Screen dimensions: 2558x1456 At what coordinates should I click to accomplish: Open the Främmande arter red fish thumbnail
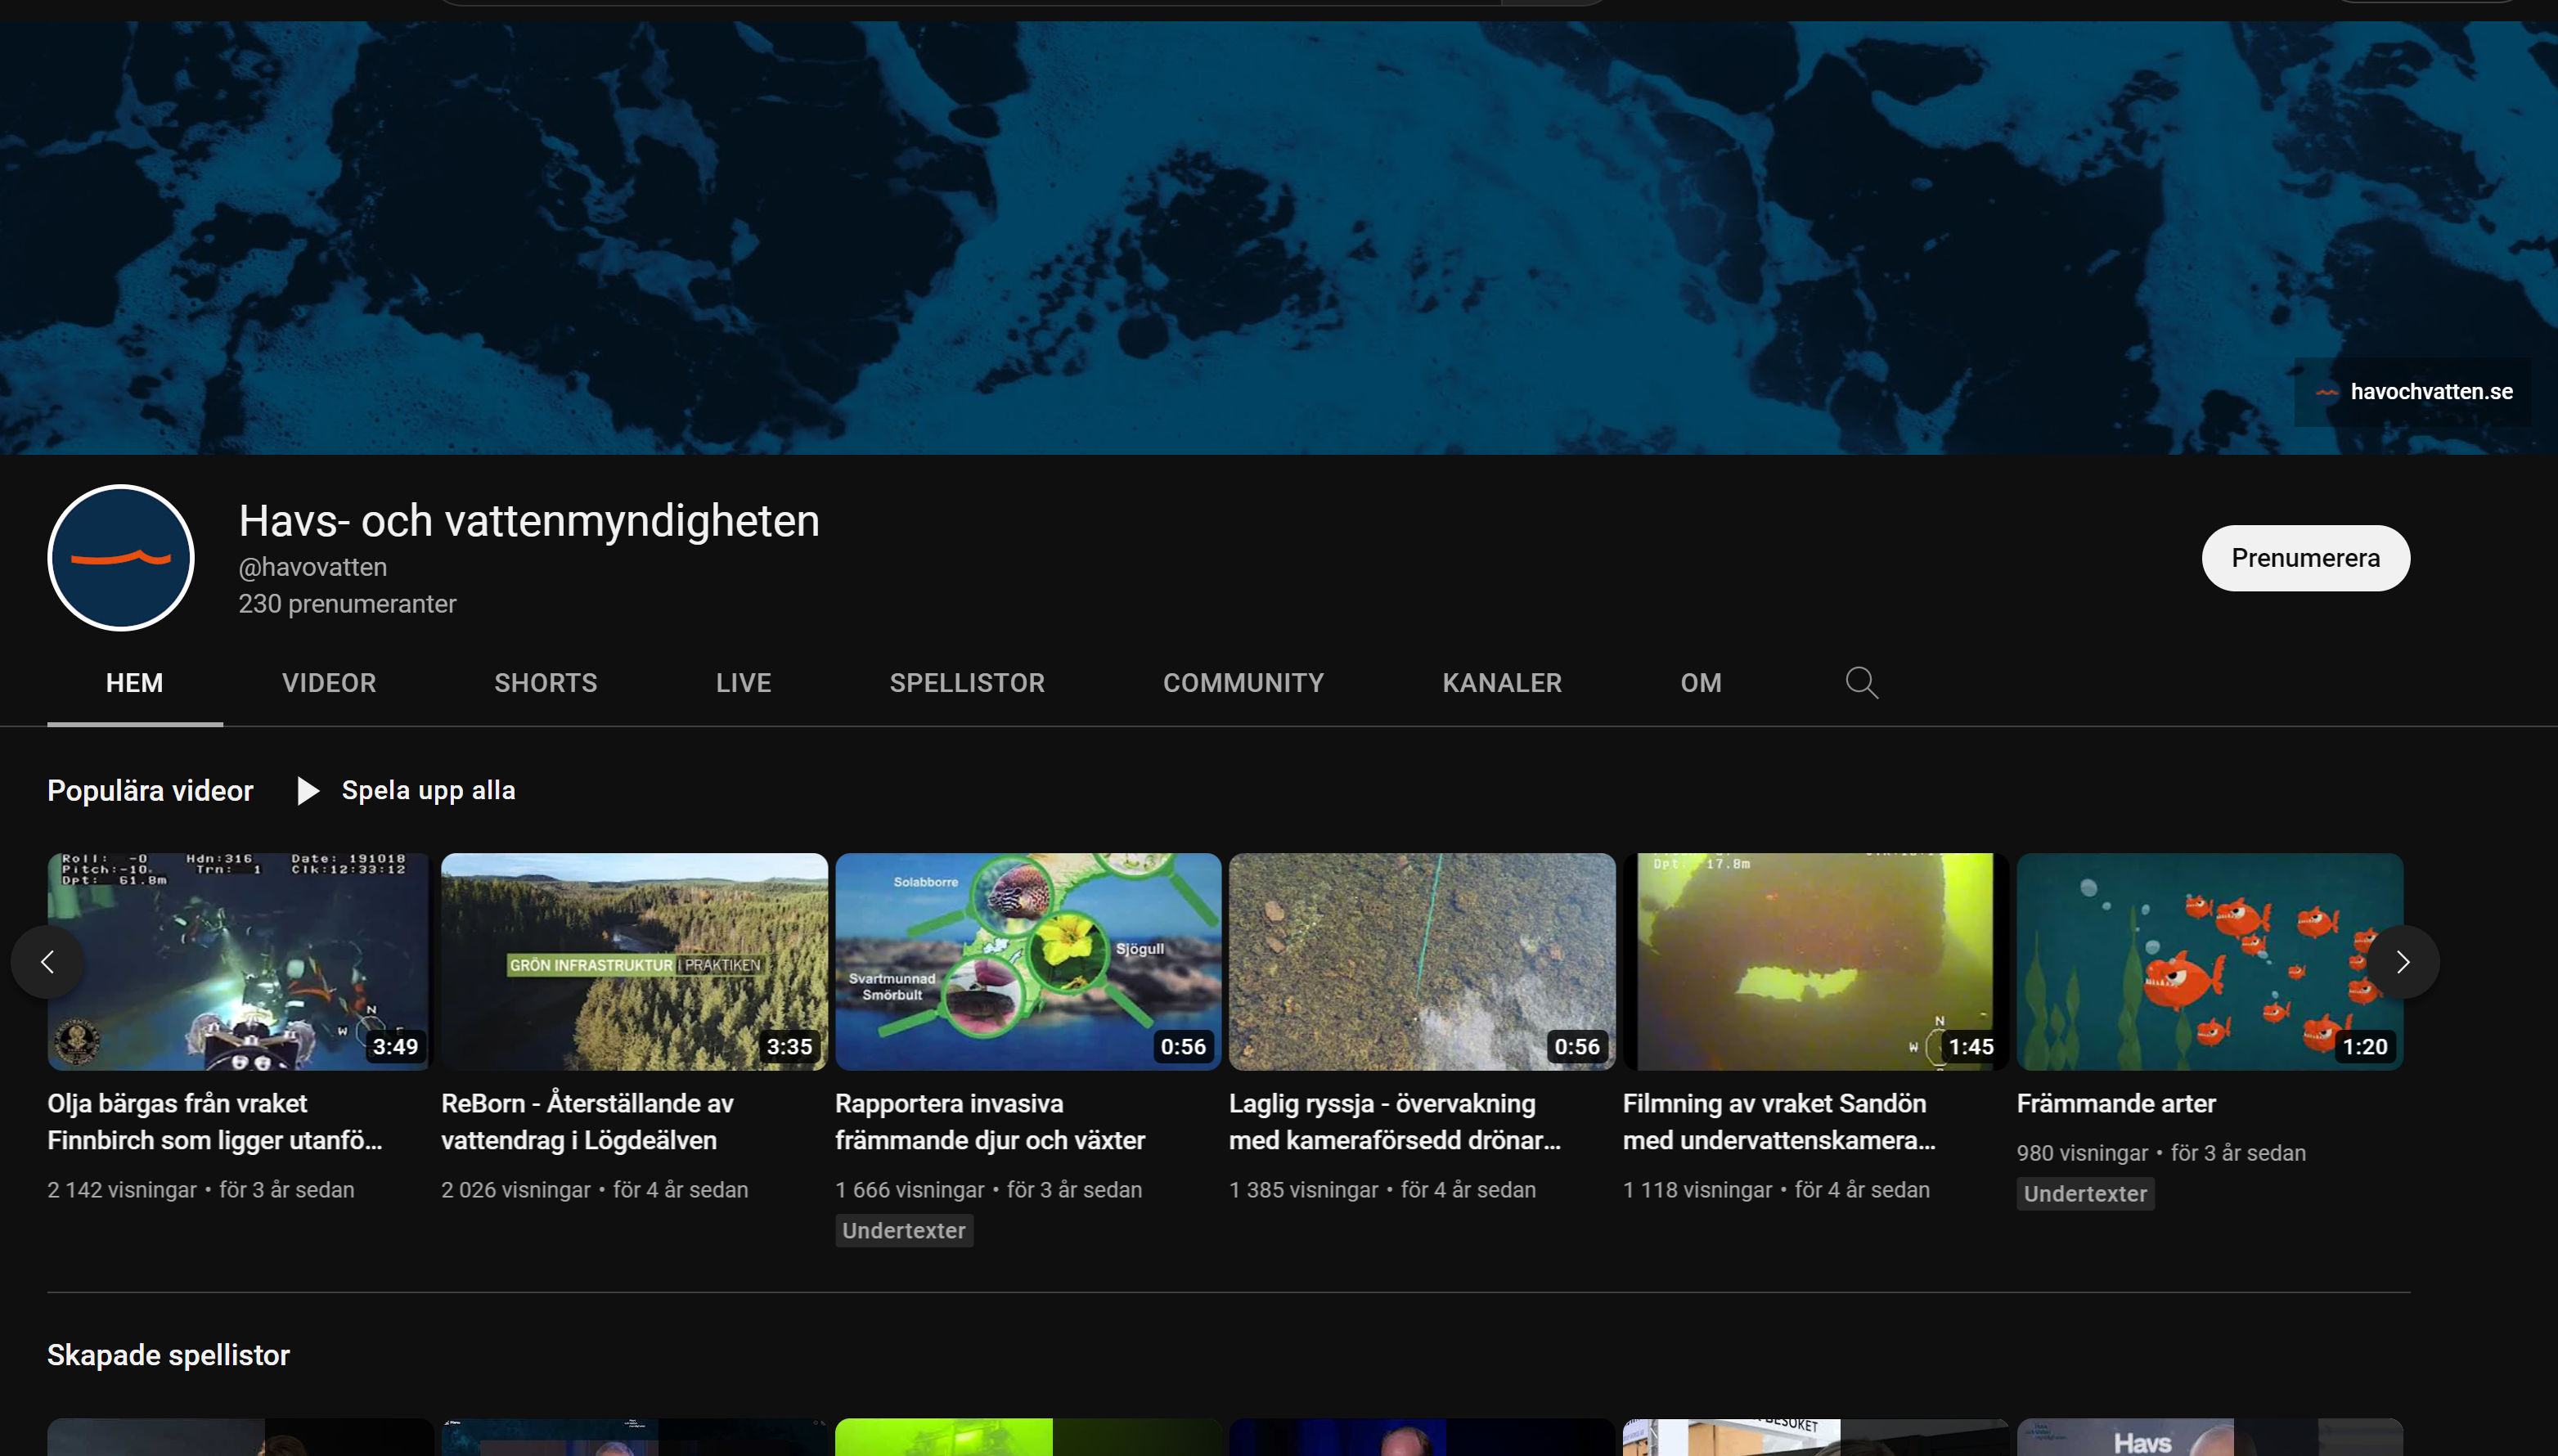[x=2210, y=962]
